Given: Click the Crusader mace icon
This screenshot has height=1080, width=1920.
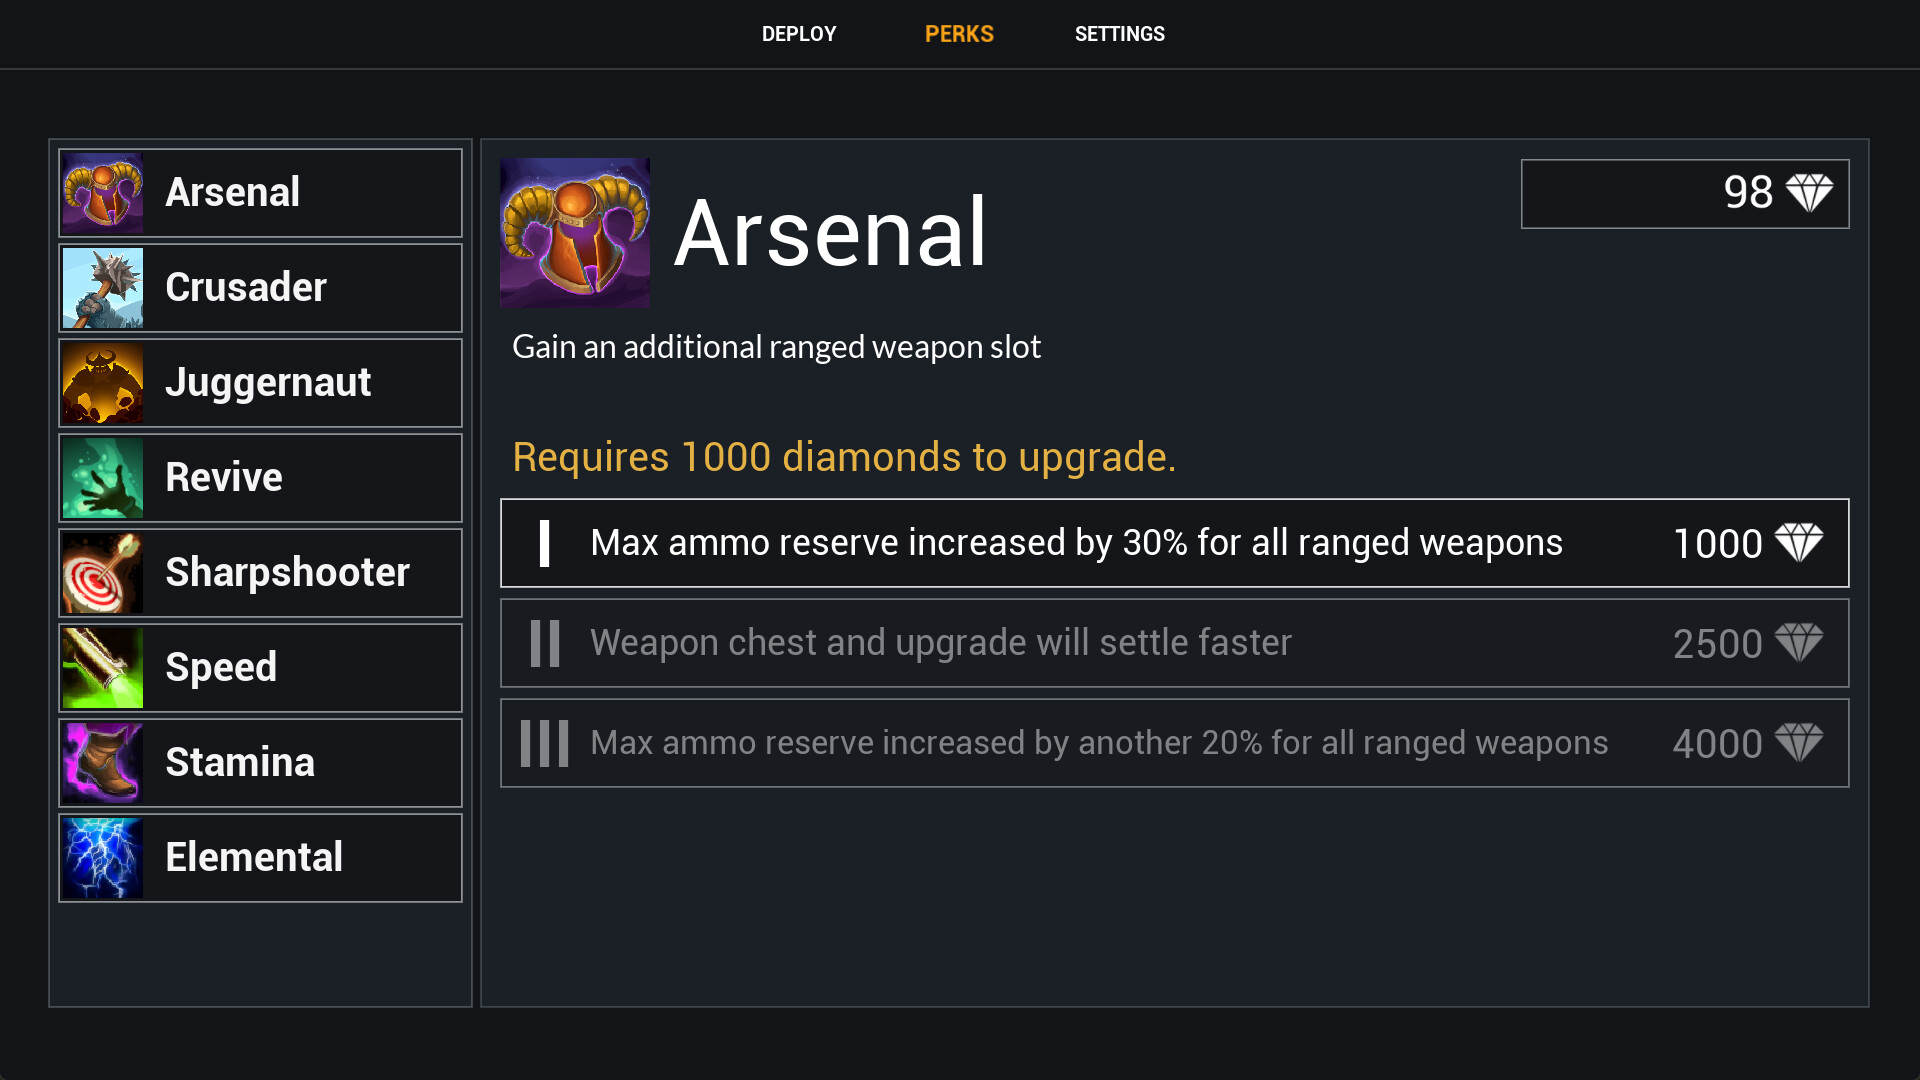Looking at the screenshot, I should pyautogui.click(x=103, y=288).
